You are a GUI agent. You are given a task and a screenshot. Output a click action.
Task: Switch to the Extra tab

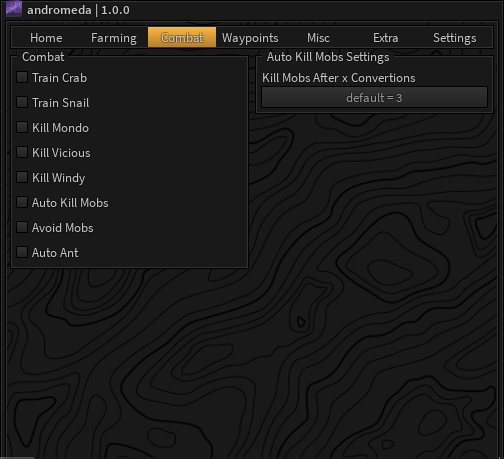click(386, 38)
